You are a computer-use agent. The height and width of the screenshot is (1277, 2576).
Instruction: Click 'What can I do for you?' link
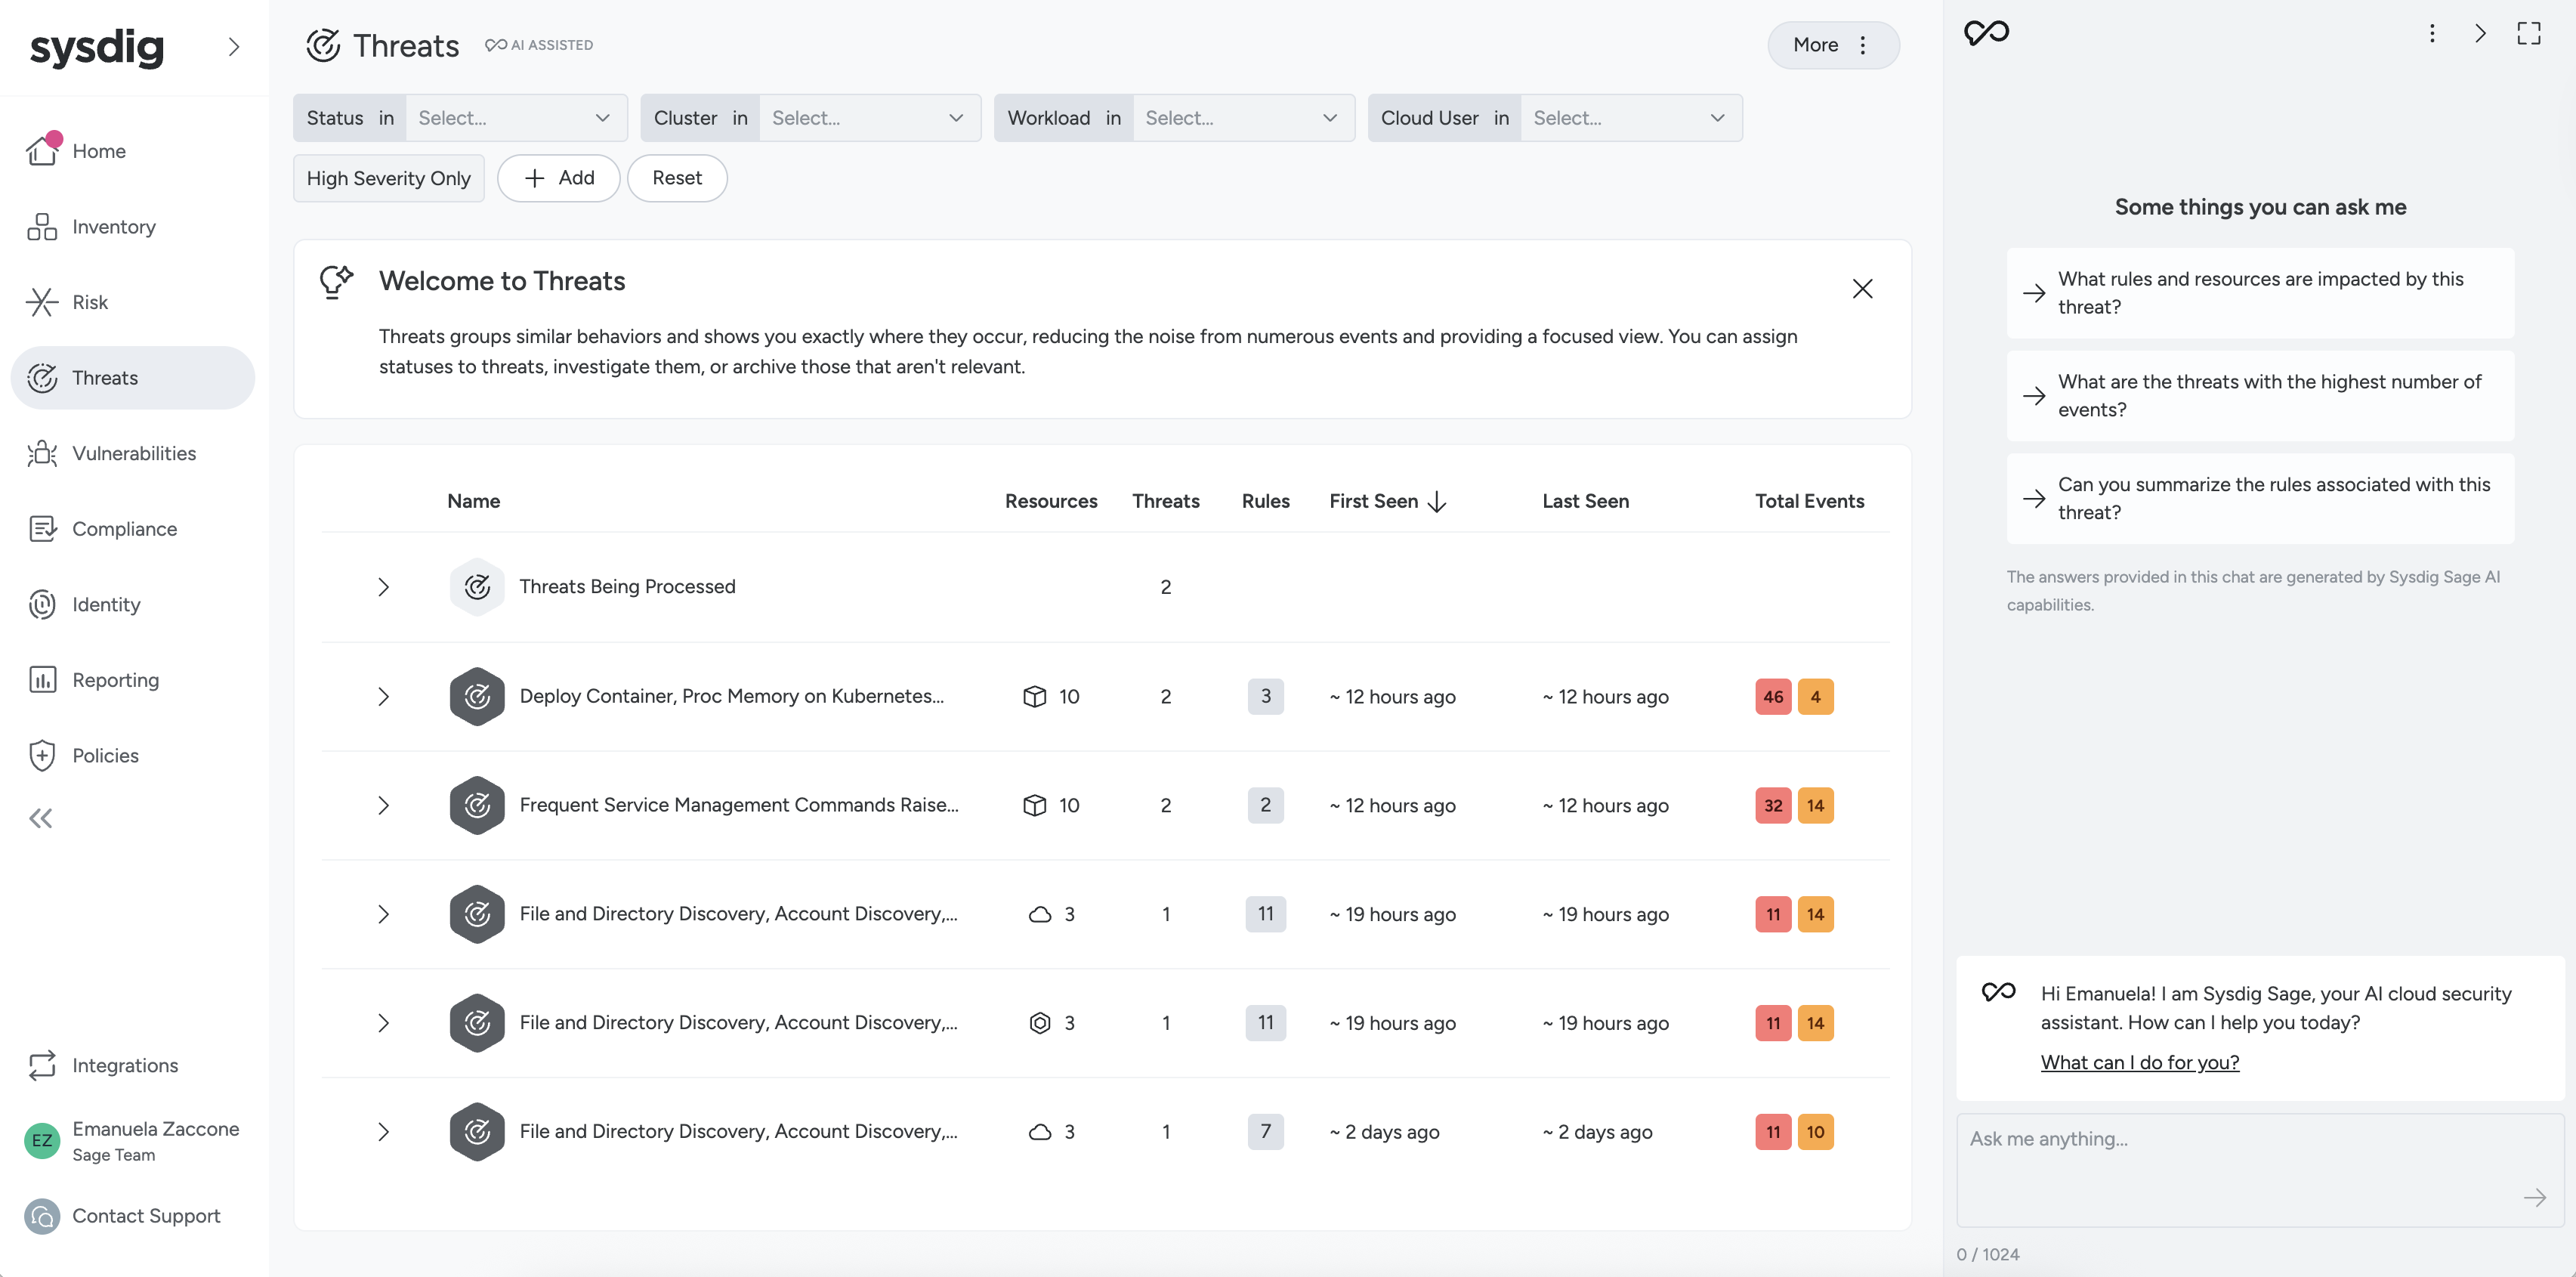[2139, 1062]
